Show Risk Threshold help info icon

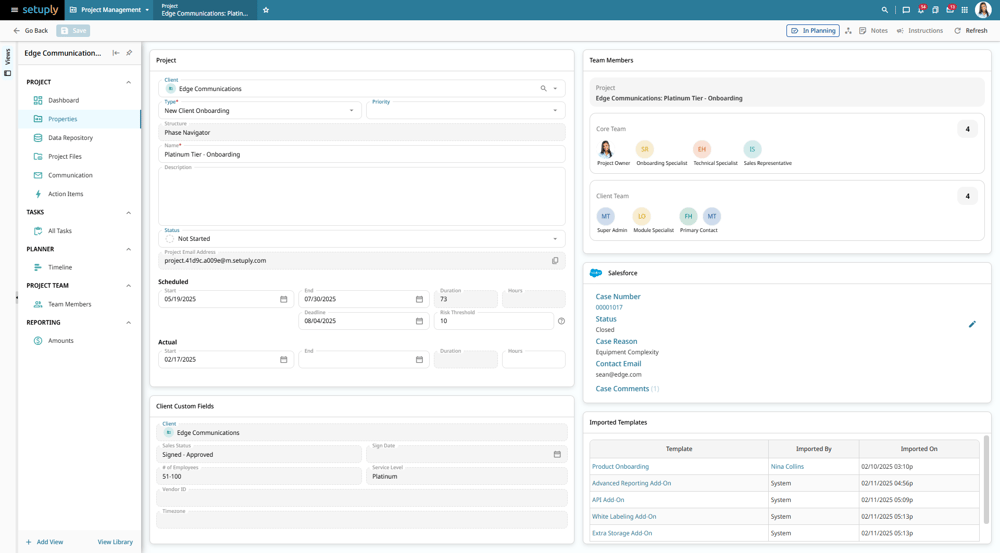pyautogui.click(x=561, y=321)
